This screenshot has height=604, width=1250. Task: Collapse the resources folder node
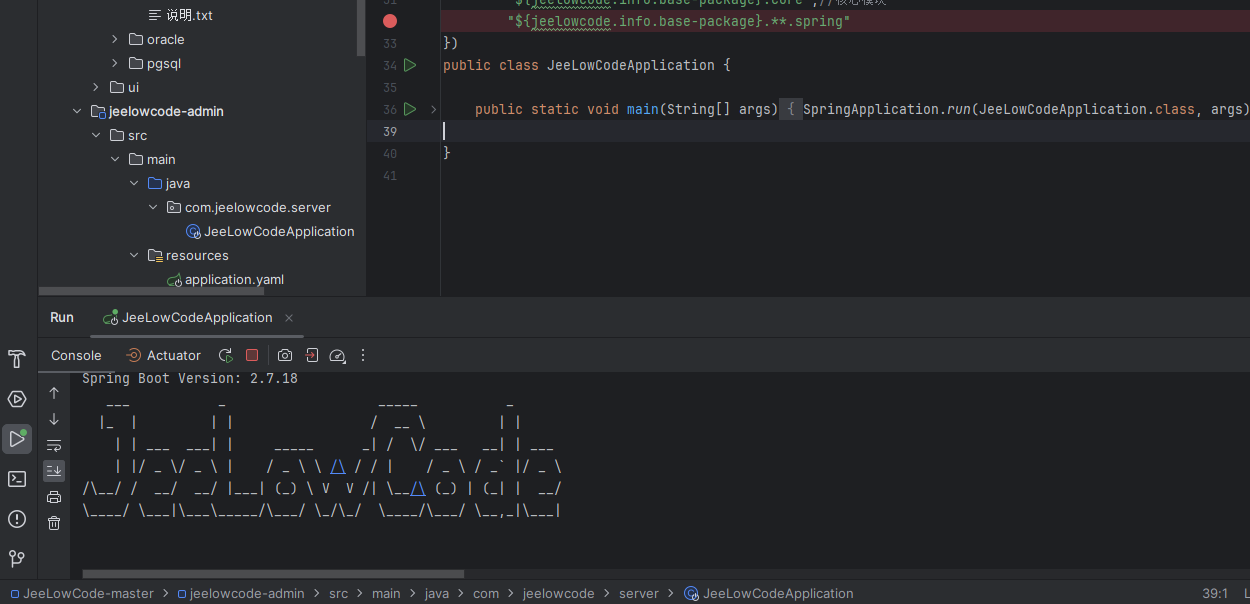click(x=134, y=255)
